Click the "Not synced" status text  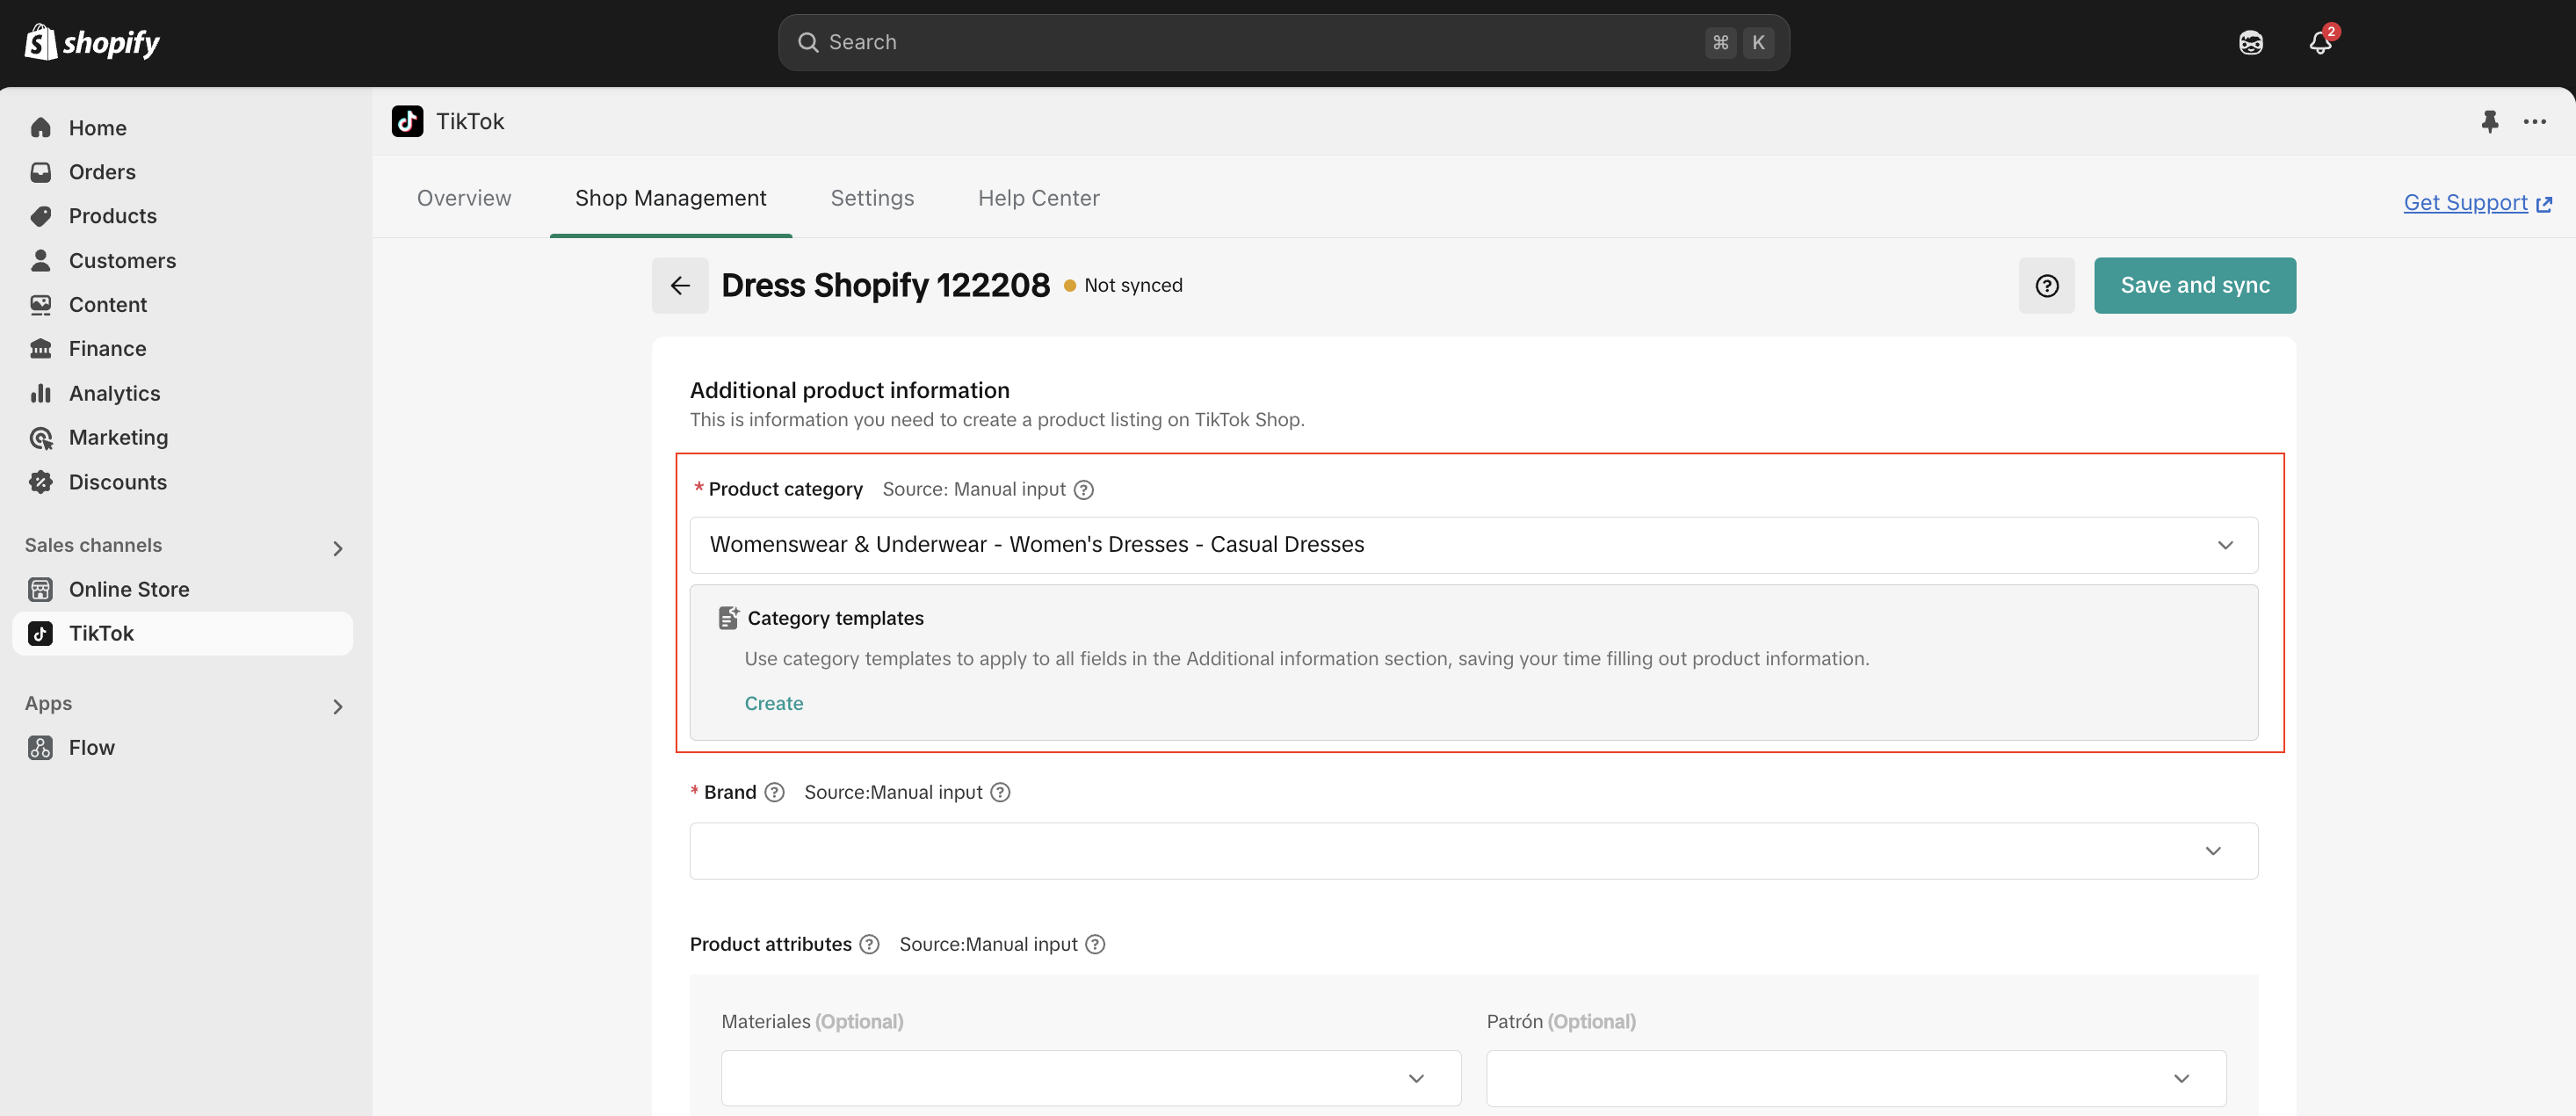tap(1133, 285)
